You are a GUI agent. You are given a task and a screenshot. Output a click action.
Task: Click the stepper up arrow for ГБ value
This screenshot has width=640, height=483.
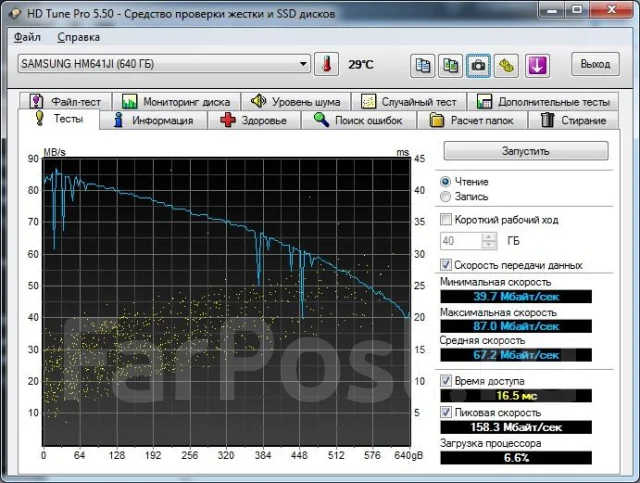(x=489, y=237)
